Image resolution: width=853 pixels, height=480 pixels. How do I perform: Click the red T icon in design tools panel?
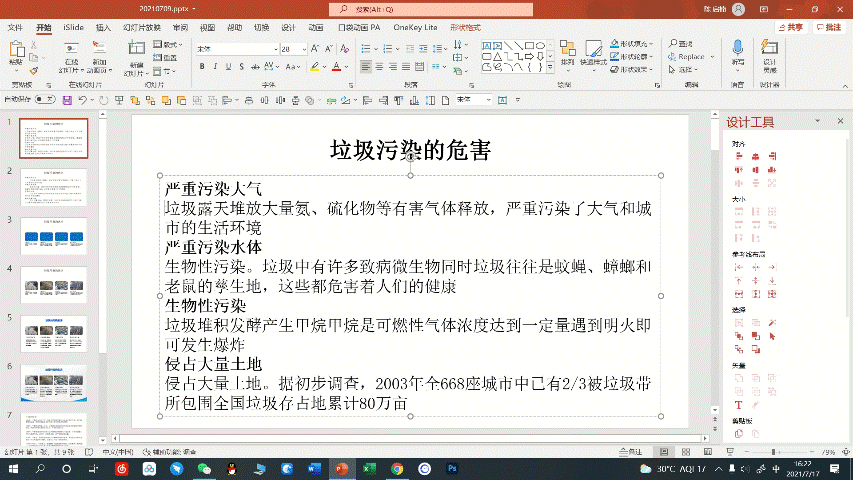[738, 405]
